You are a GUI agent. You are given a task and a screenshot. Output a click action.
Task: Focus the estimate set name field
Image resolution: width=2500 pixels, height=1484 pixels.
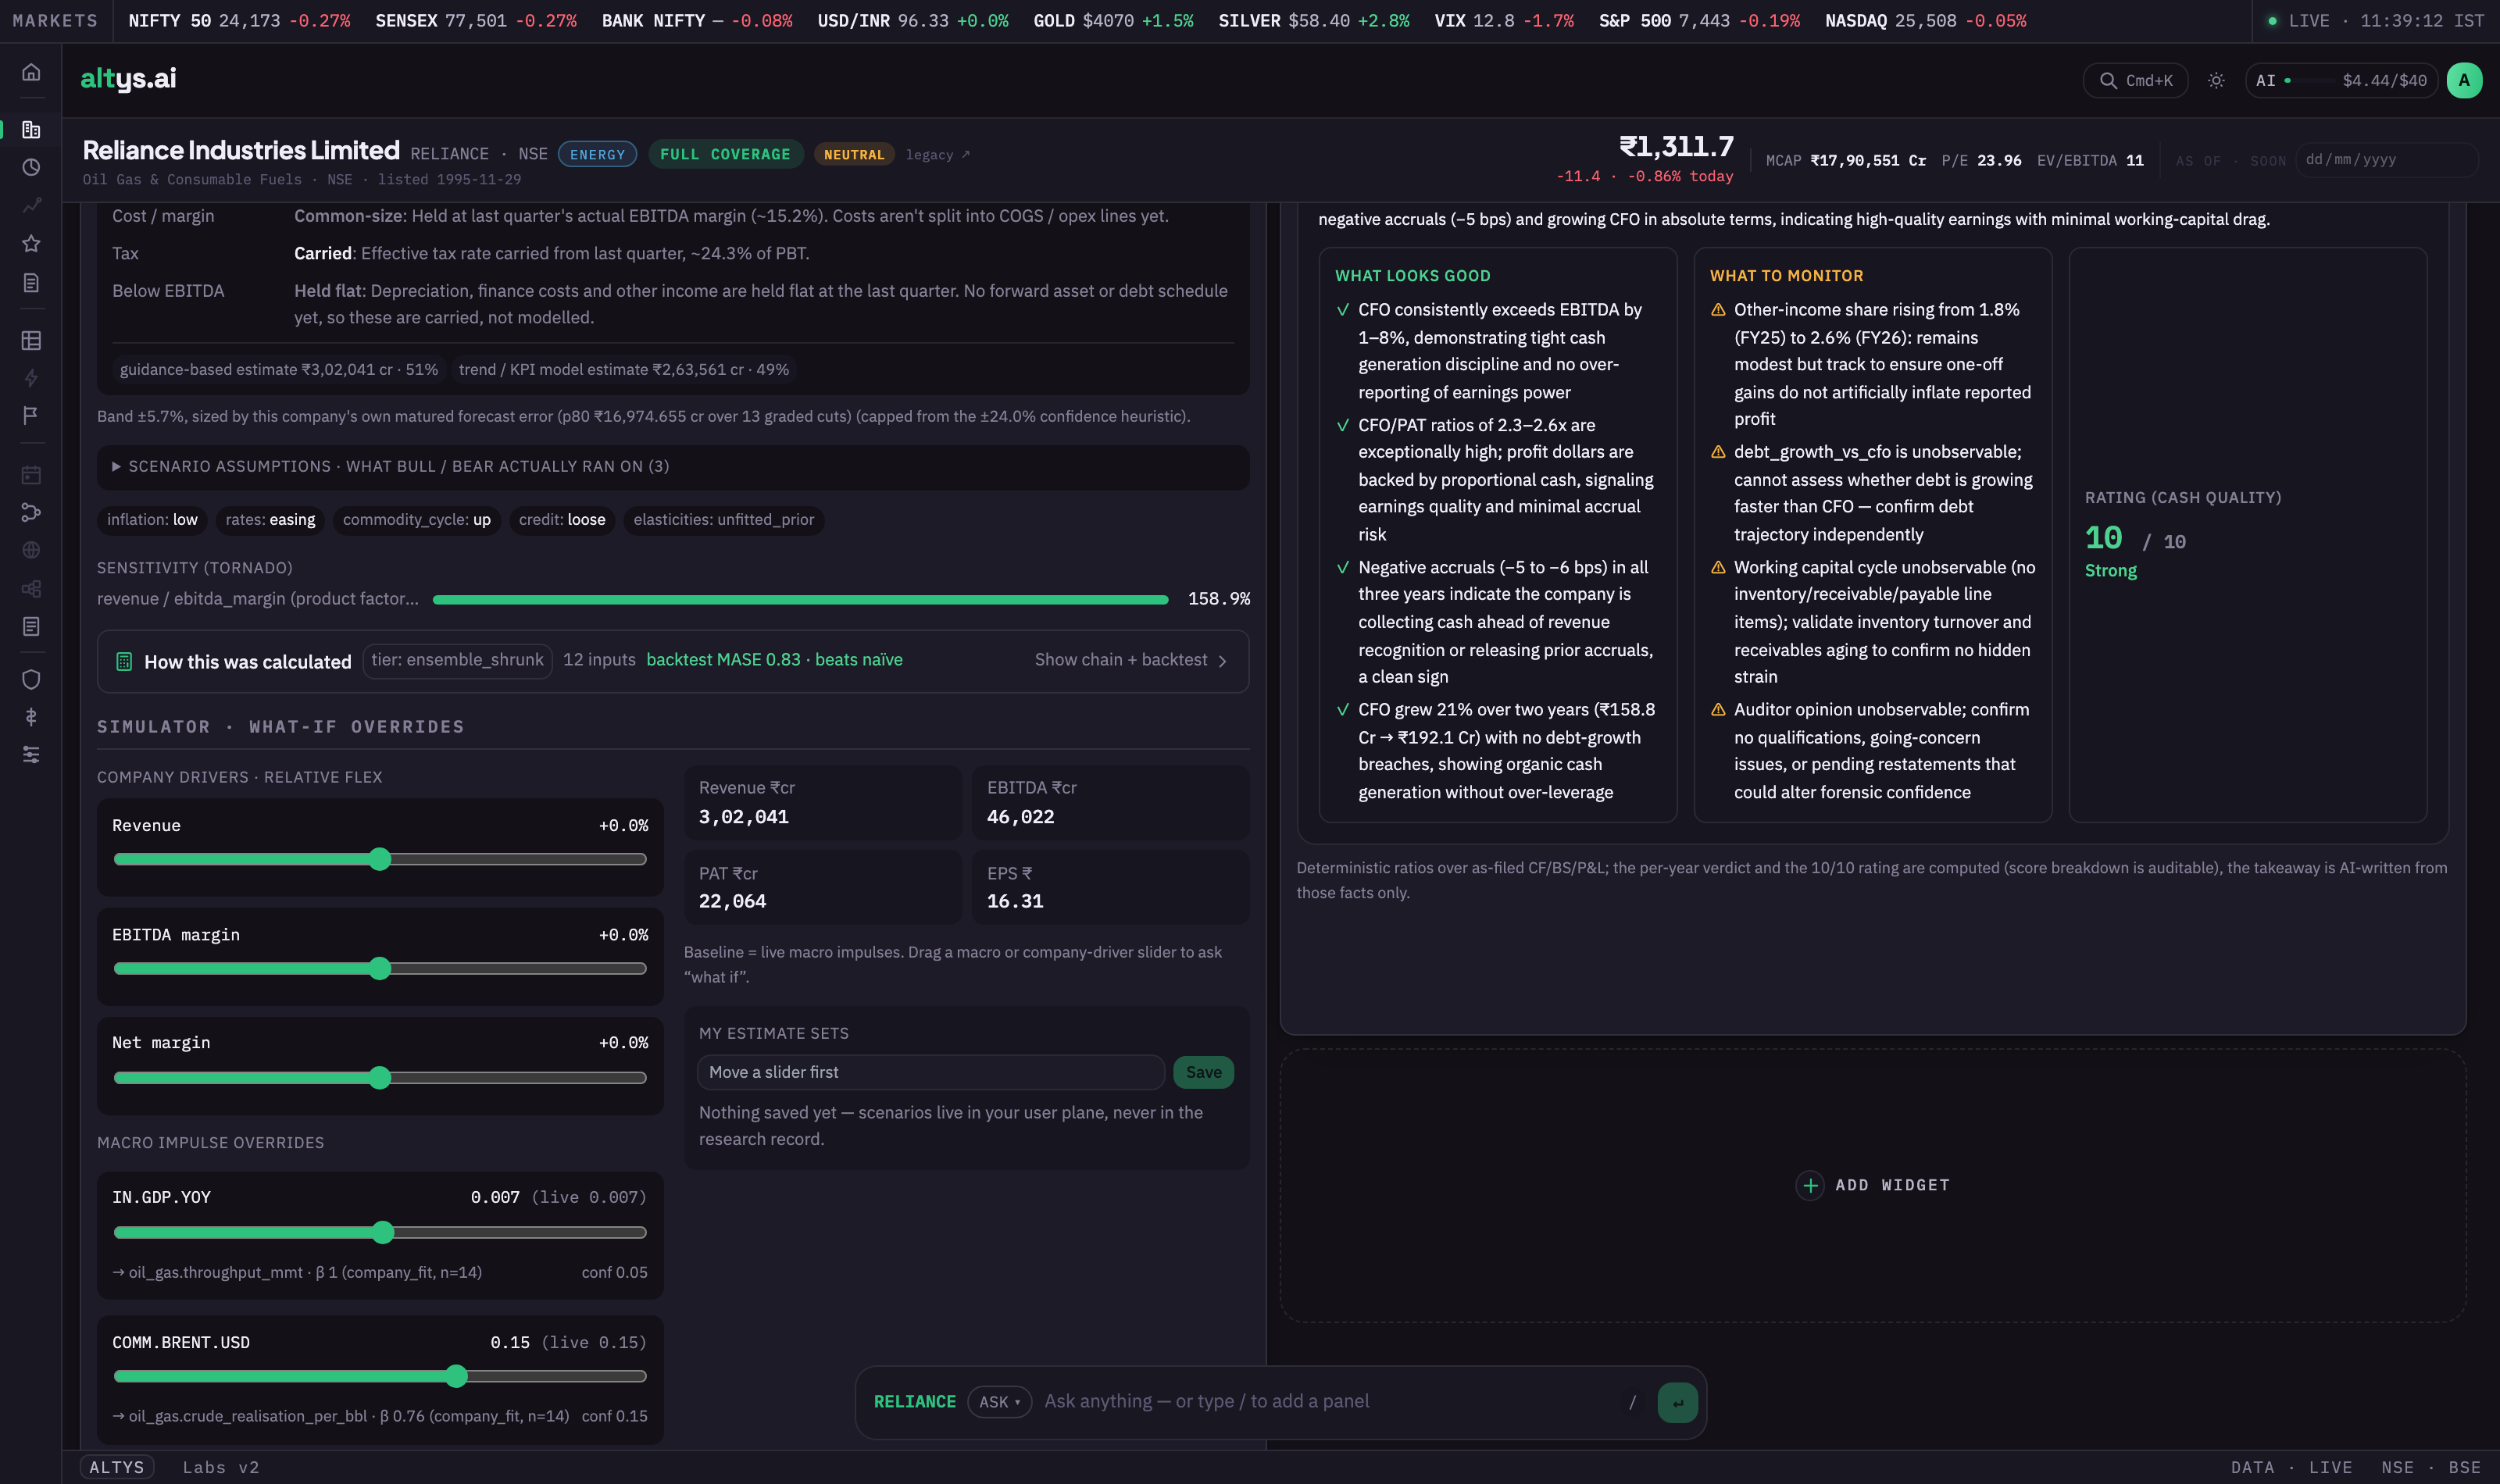[x=930, y=1072]
